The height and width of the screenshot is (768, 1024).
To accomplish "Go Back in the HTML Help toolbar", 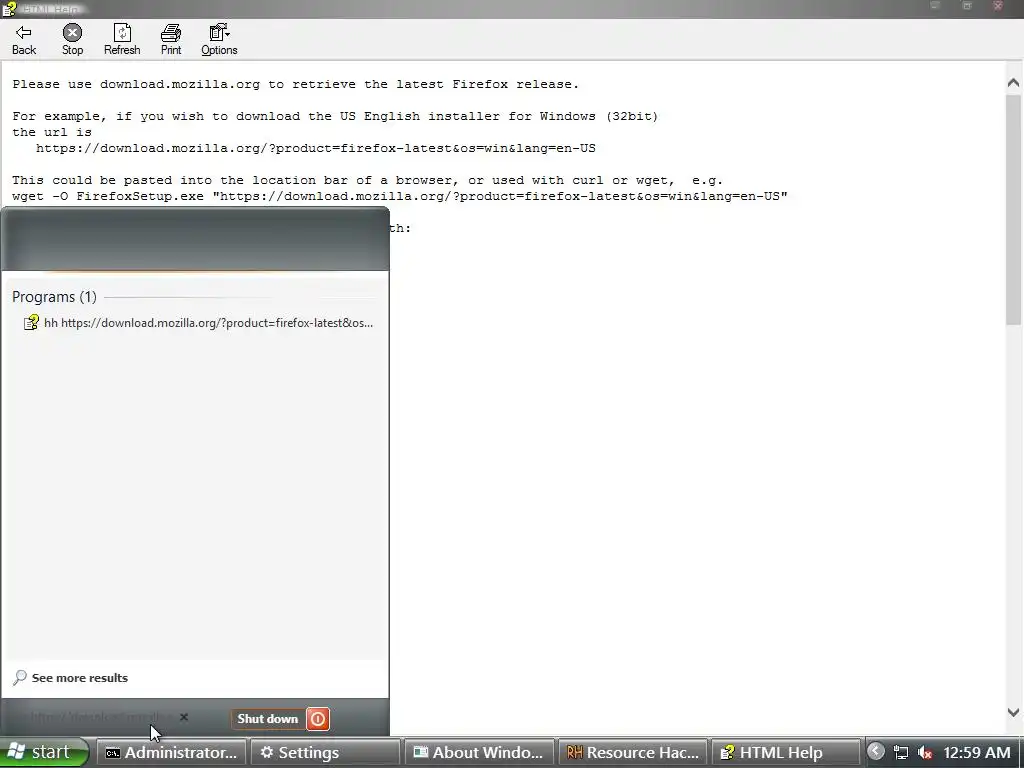I will click(24, 40).
